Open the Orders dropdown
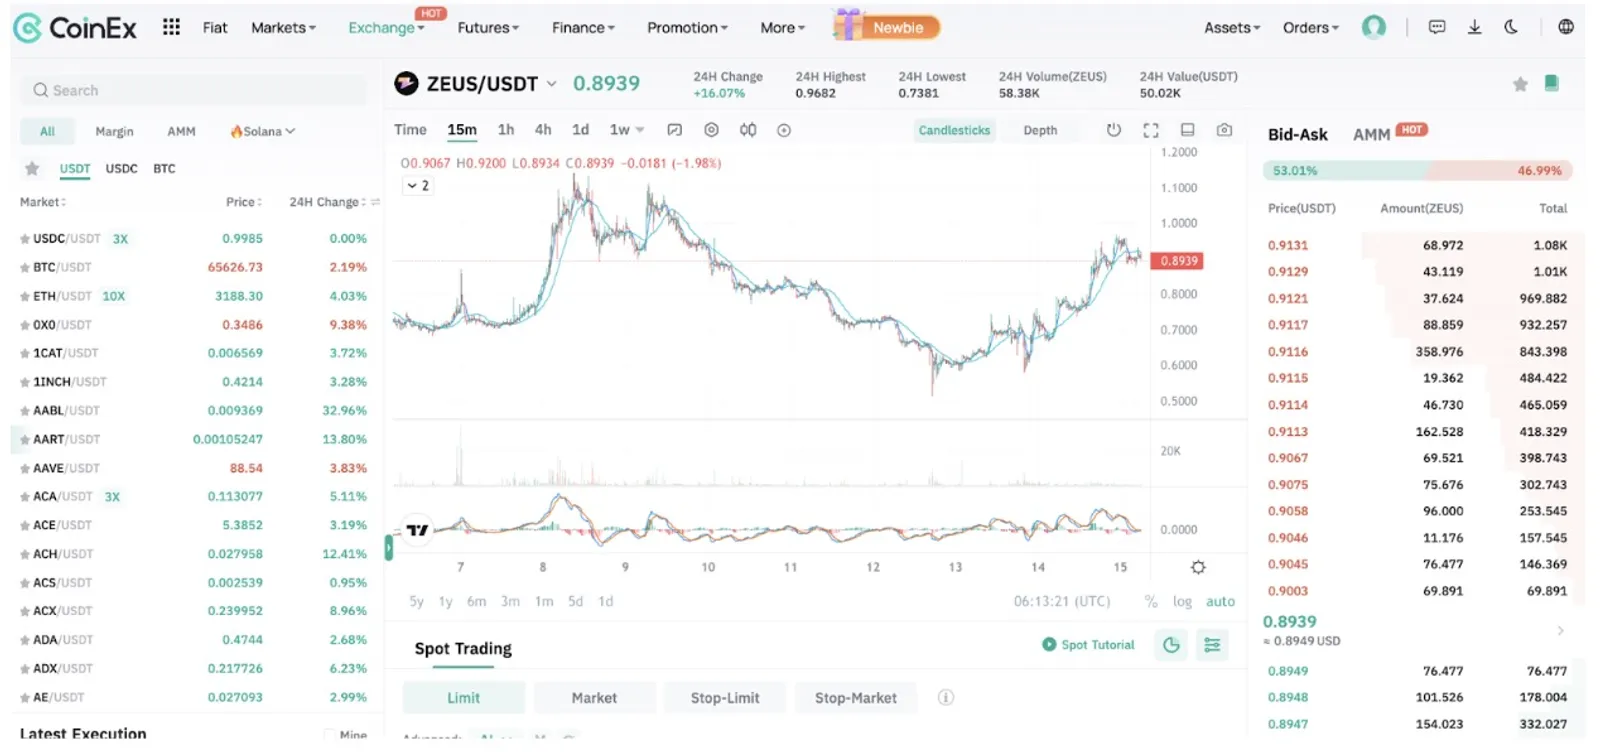This screenshot has height=755, width=1600. point(1310,28)
